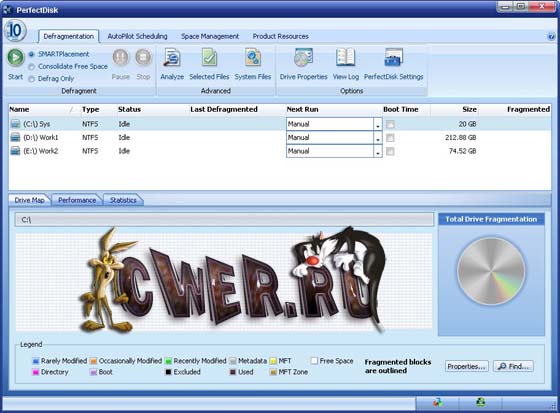Screen dimensions: 560x413
Task: Select the Defrag Only radio option
Action: point(32,79)
